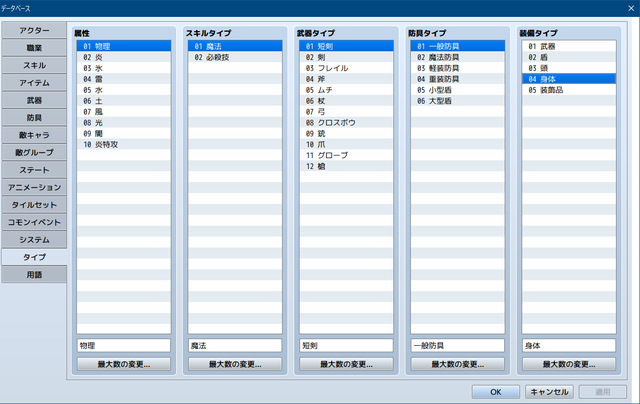Select element row 06 土
Screen dimensions: 640x404
point(124,101)
